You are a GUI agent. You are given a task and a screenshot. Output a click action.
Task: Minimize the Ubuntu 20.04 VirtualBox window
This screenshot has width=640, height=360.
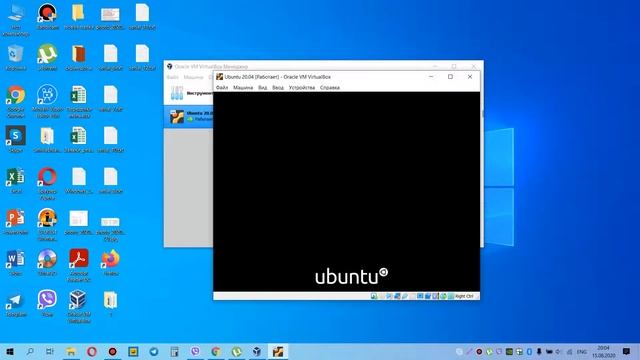pyautogui.click(x=431, y=76)
